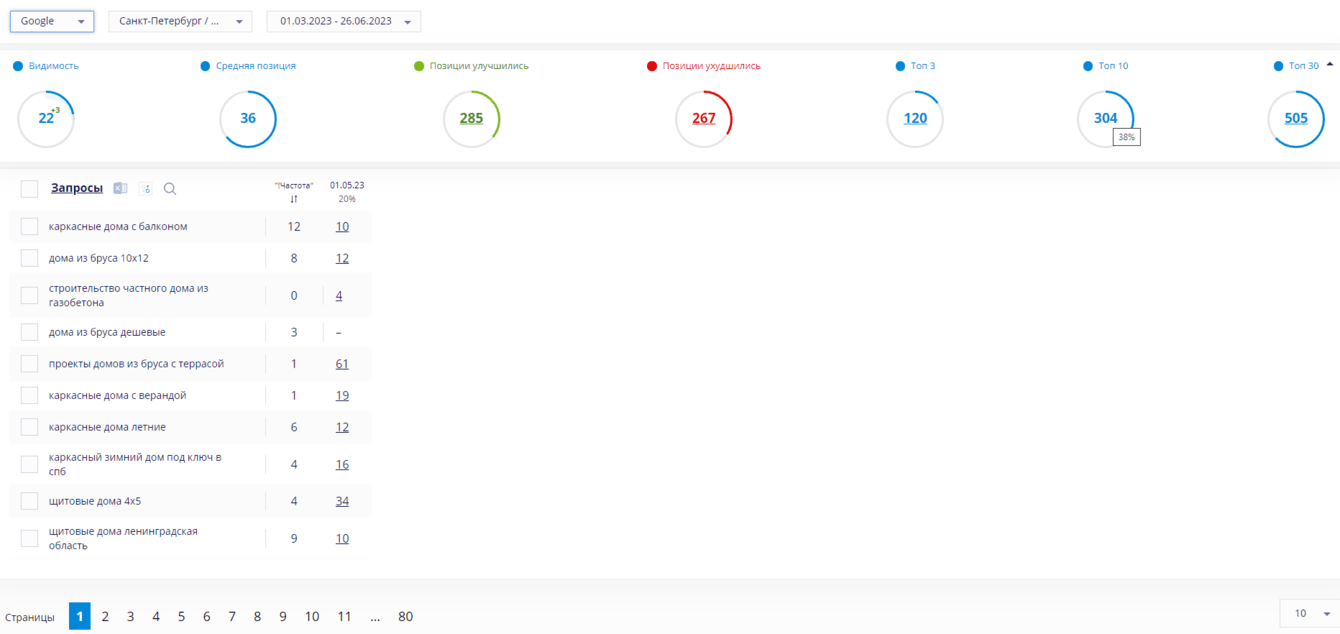1340x634 pixels.
Task: Check box for проекты домов из бруса с террасой
Action: [29, 364]
